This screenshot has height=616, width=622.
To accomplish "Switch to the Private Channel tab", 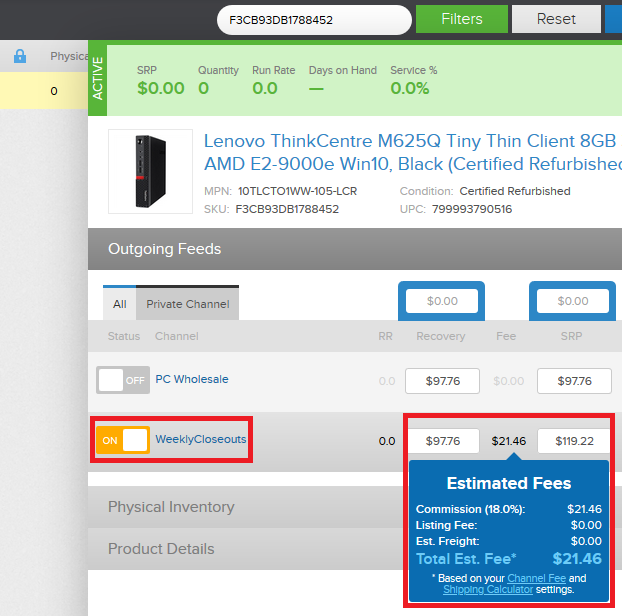I will (x=188, y=304).
